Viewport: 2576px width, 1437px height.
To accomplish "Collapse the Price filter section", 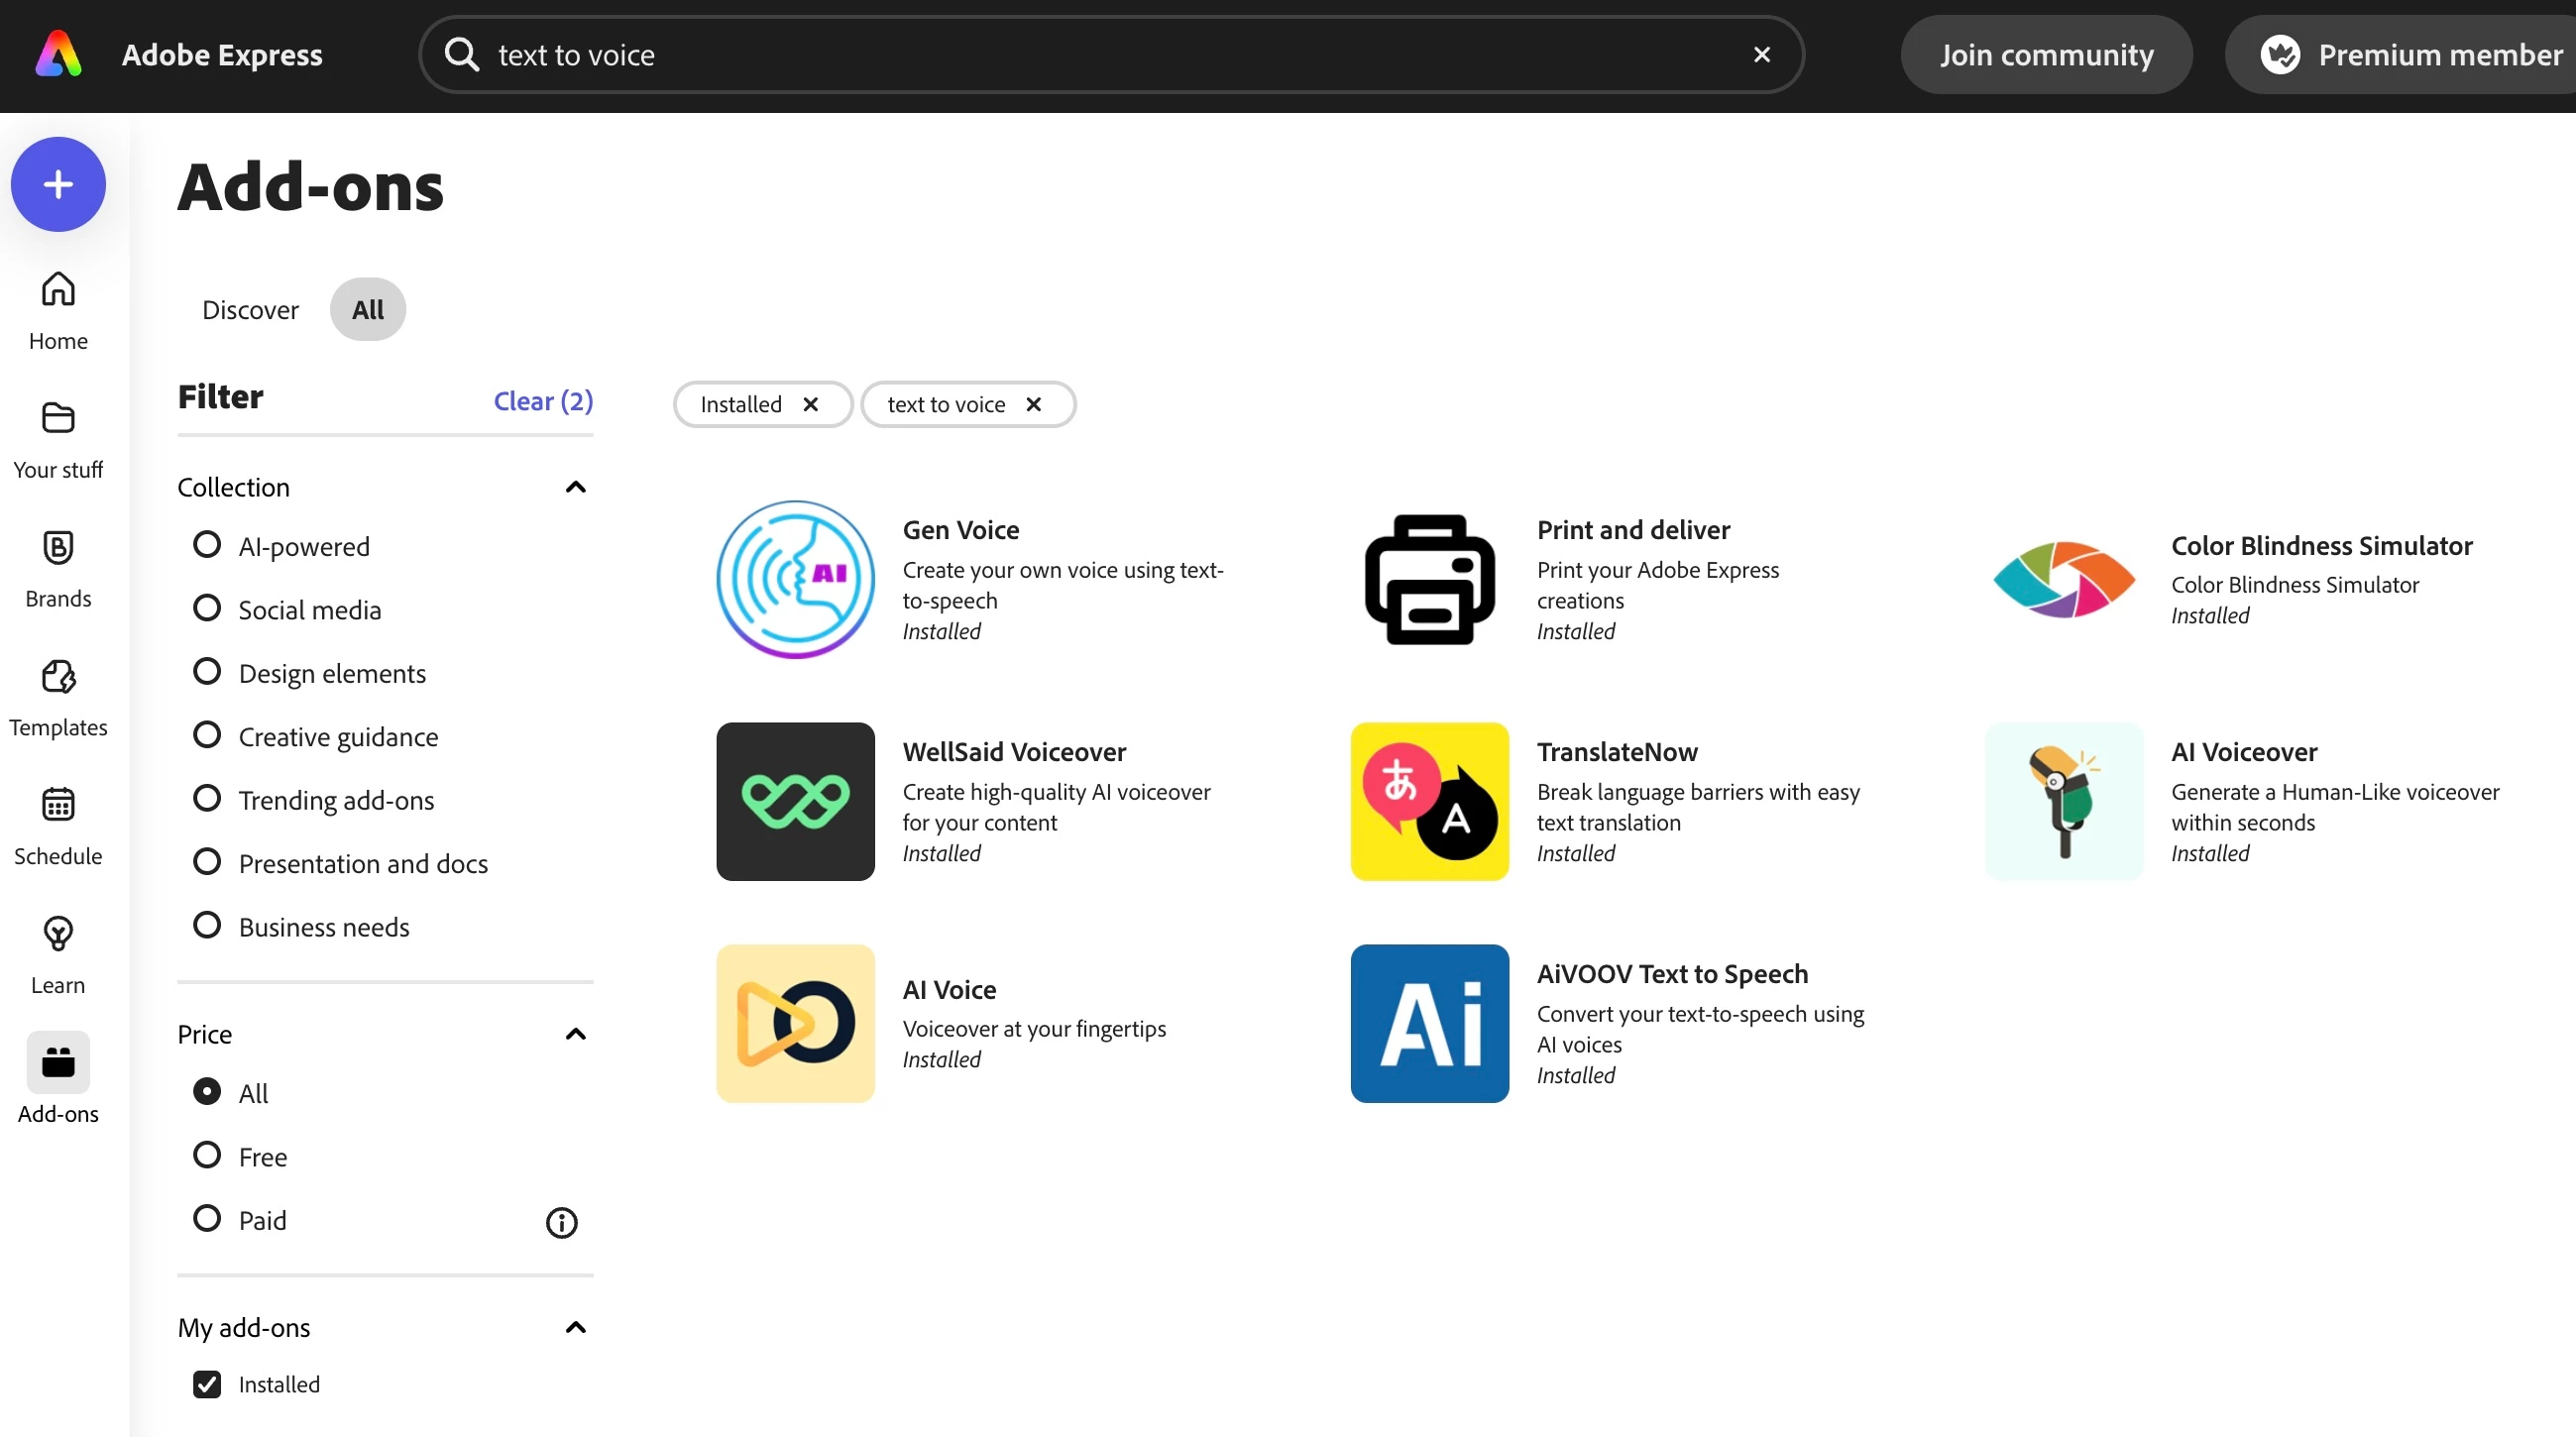I will click(x=575, y=1034).
